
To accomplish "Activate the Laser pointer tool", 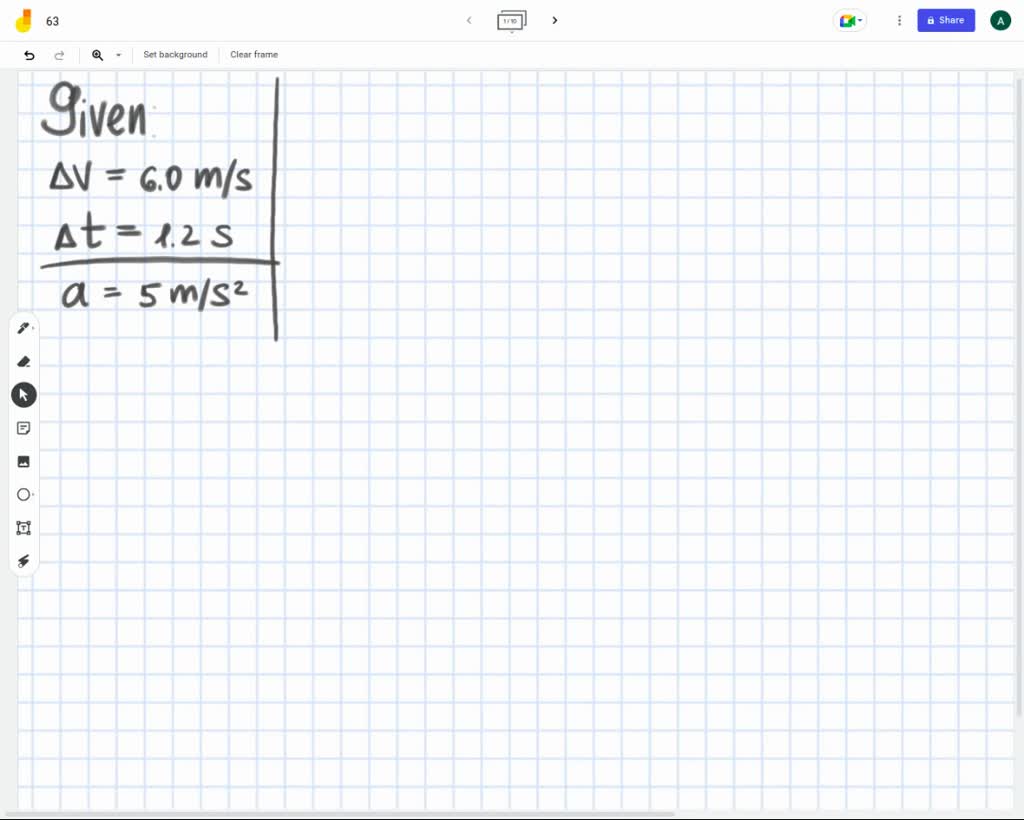I will 23,561.
